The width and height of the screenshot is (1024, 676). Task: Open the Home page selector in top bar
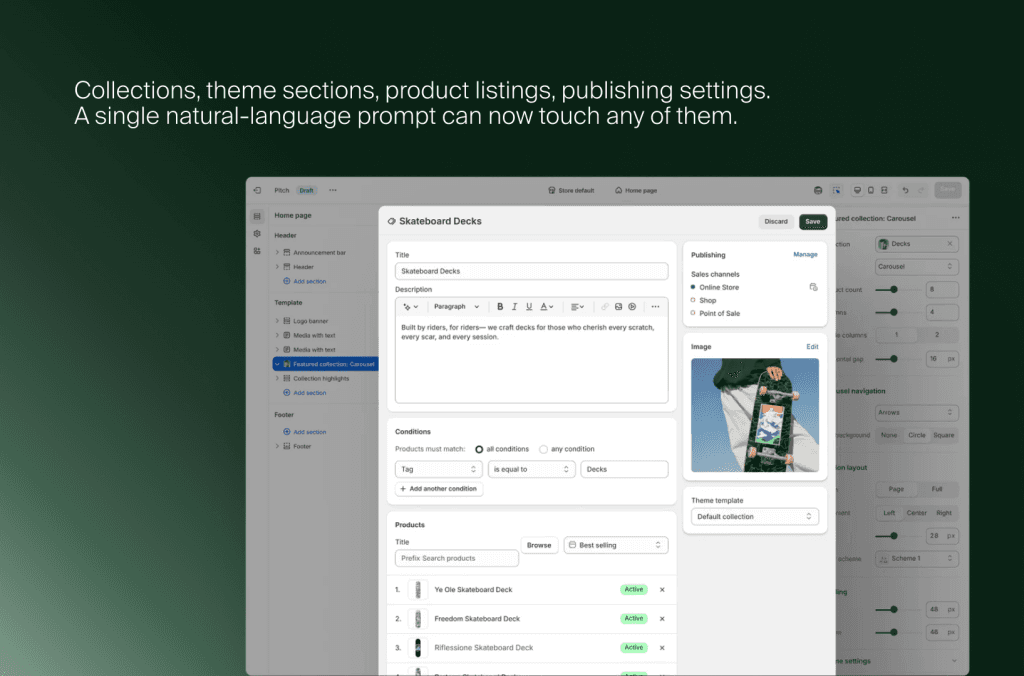636,190
